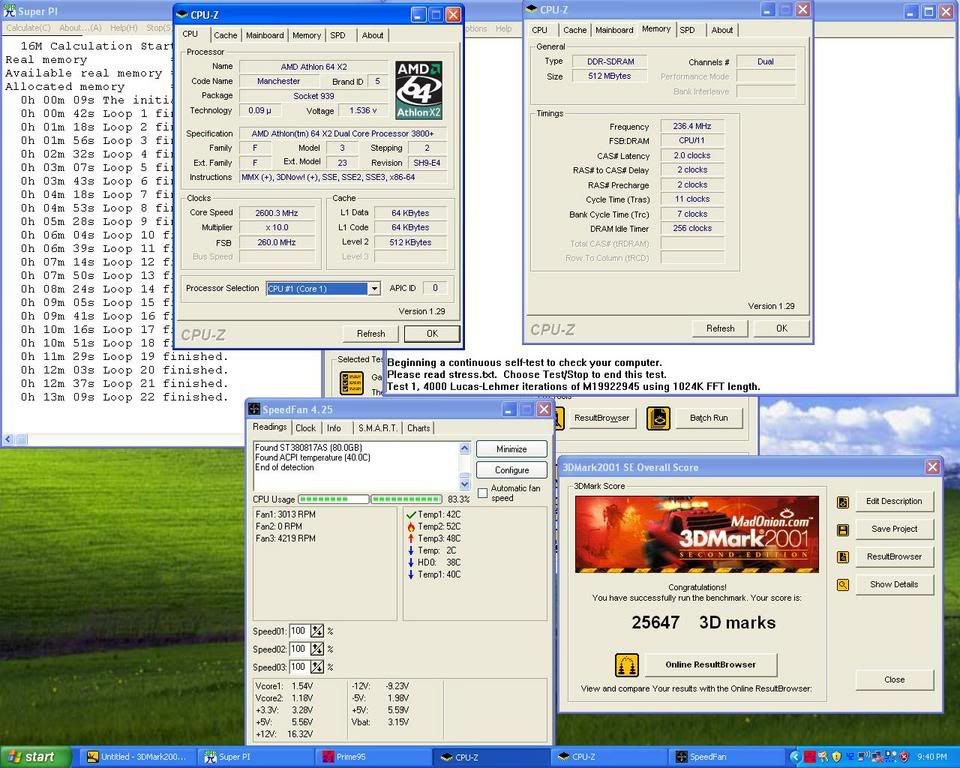This screenshot has height=768, width=960.
Task: Click the Speed02 percentage input field
Action: [x=299, y=649]
